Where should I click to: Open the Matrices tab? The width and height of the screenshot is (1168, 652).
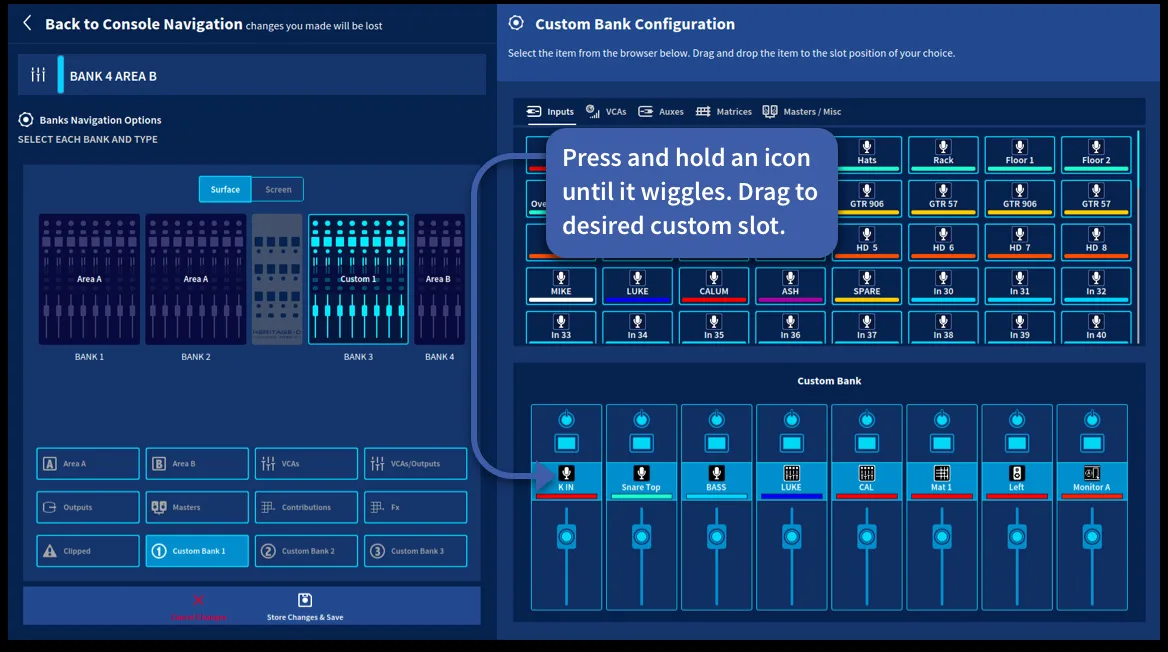click(x=723, y=112)
